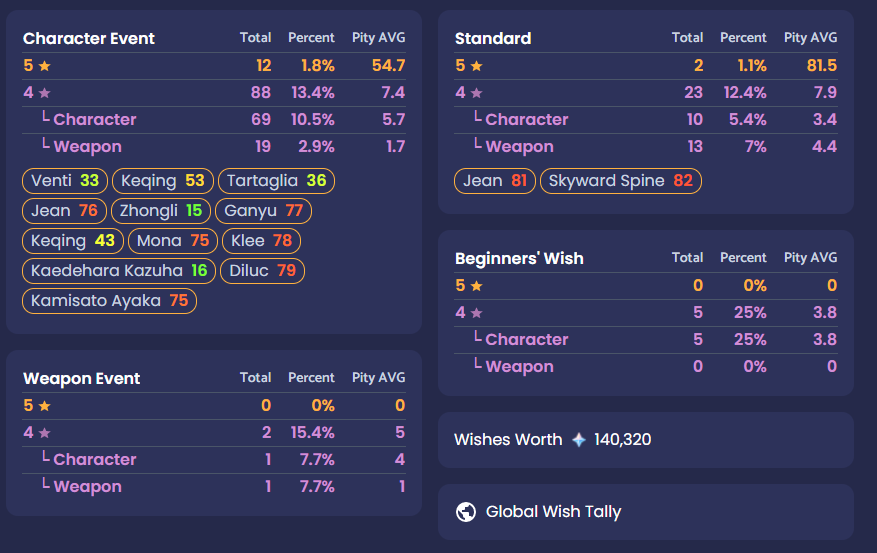Click the gold star in Standard 5-star row

(x=477, y=66)
